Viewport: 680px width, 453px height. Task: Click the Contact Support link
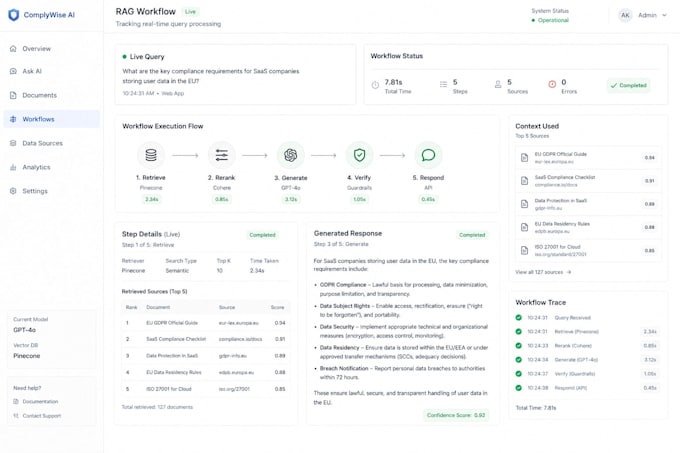[x=42, y=416]
